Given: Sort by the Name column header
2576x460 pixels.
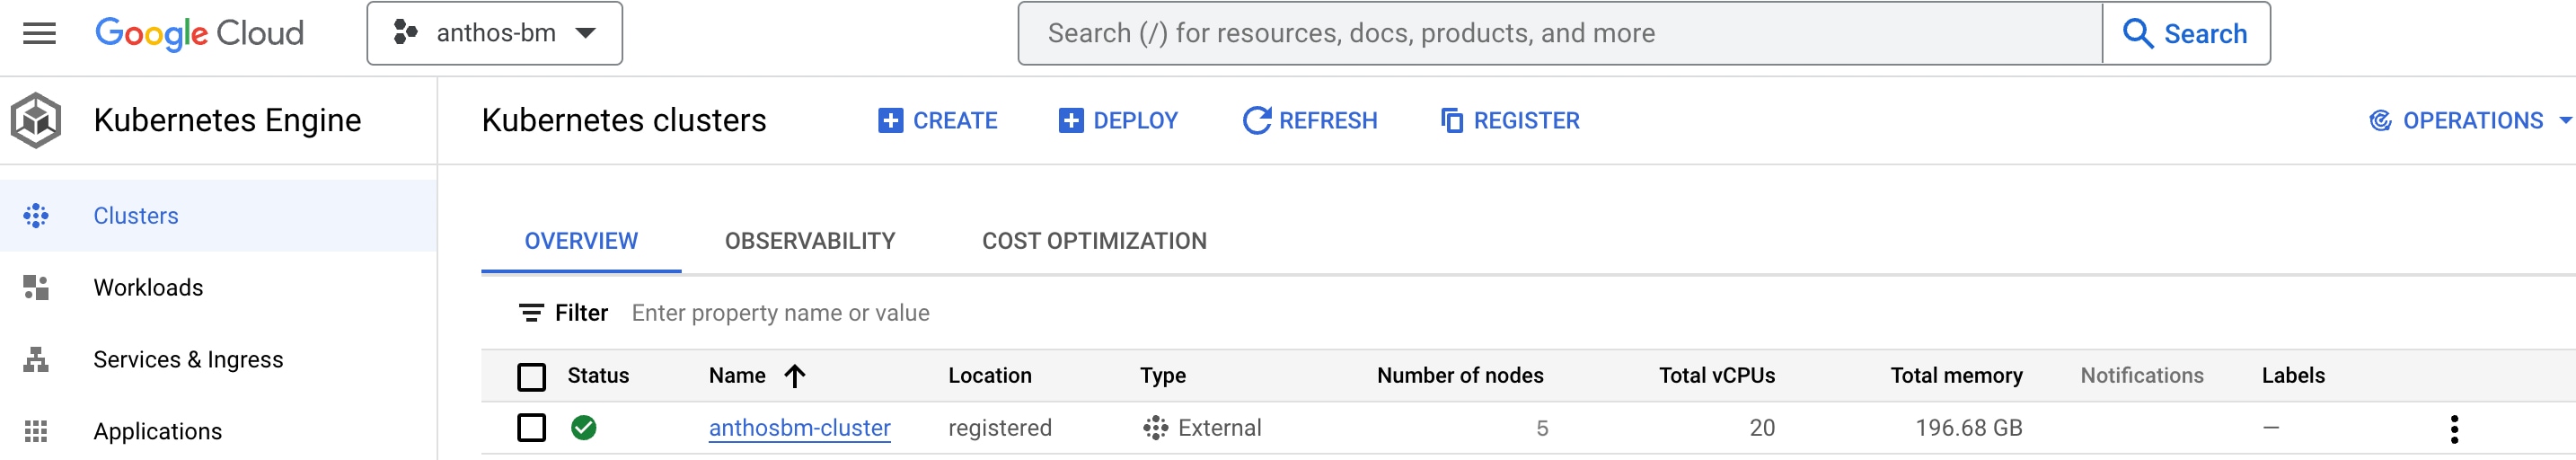Looking at the screenshot, I should 737,376.
